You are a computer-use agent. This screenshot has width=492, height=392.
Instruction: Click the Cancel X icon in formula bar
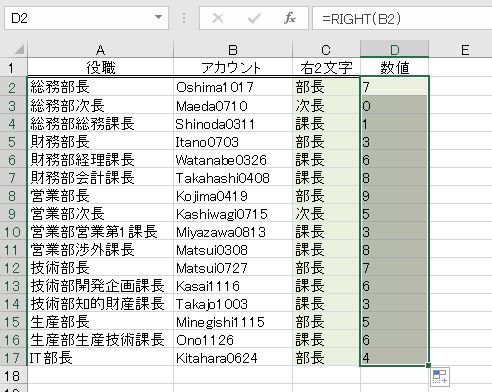[x=218, y=18]
